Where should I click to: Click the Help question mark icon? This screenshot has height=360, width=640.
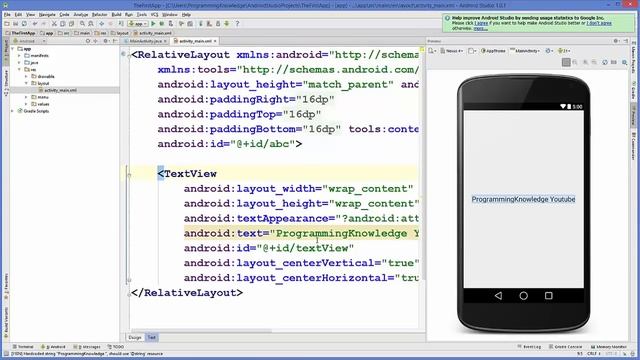pos(237,24)
